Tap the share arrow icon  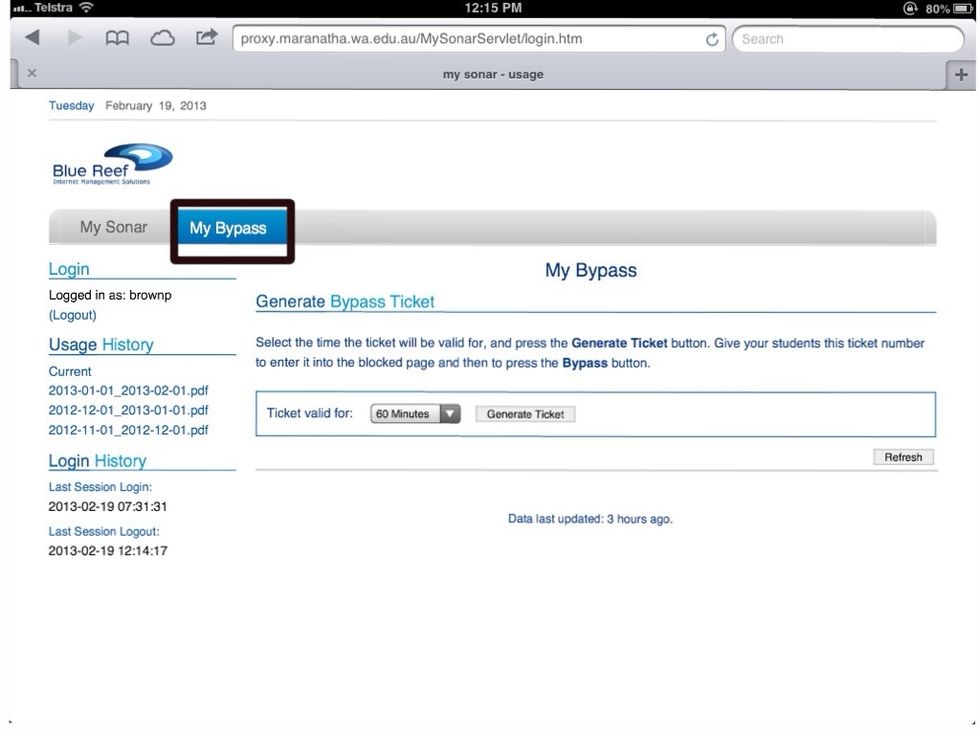[x=206, y=39]
